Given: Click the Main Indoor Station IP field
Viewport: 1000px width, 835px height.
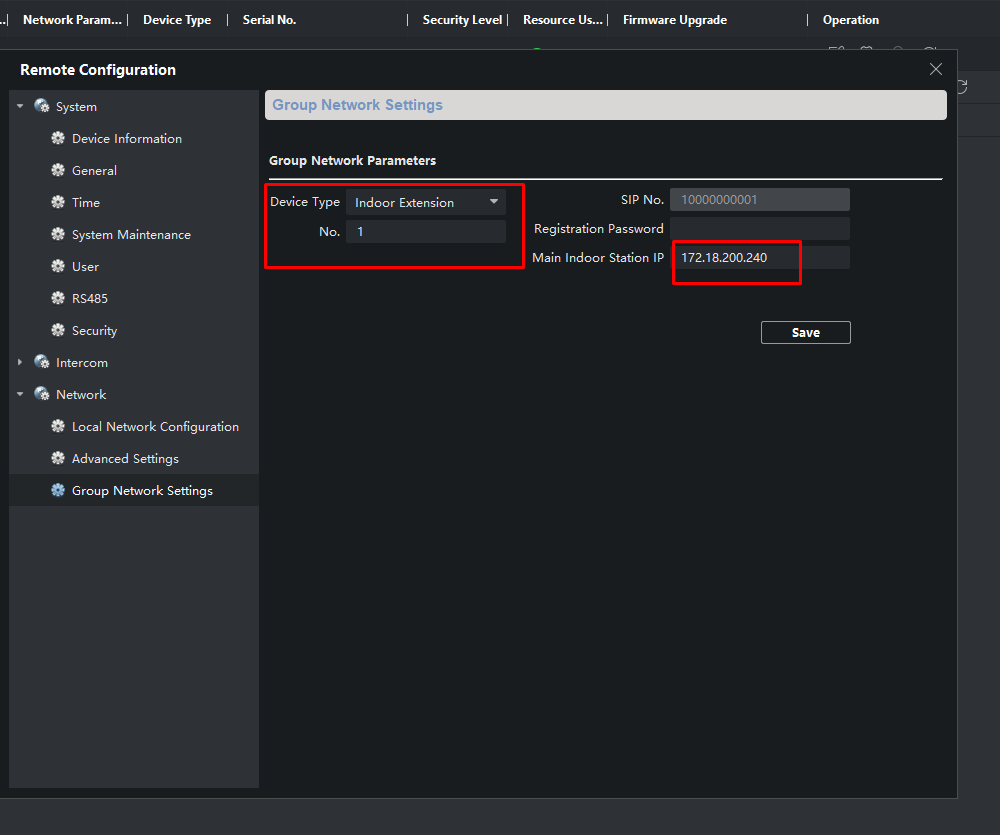Looking at the screenshot, I should [760, 258].
